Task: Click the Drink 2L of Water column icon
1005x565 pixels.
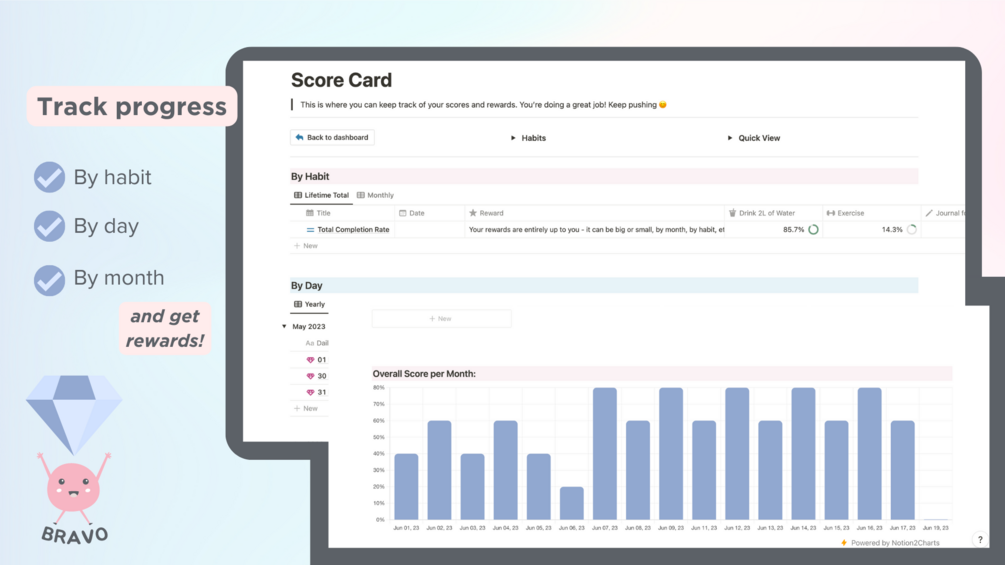Action: pyautogui.click(x=733, y=213)
